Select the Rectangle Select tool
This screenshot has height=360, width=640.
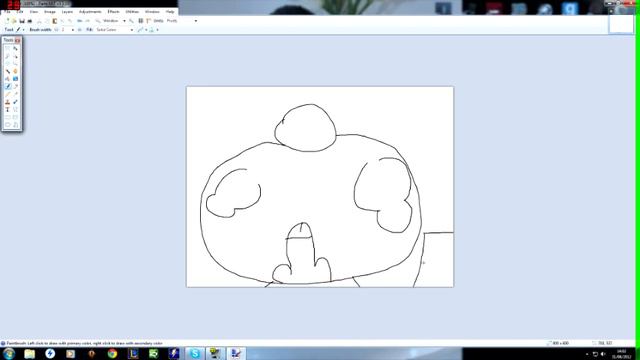point(8,48)
